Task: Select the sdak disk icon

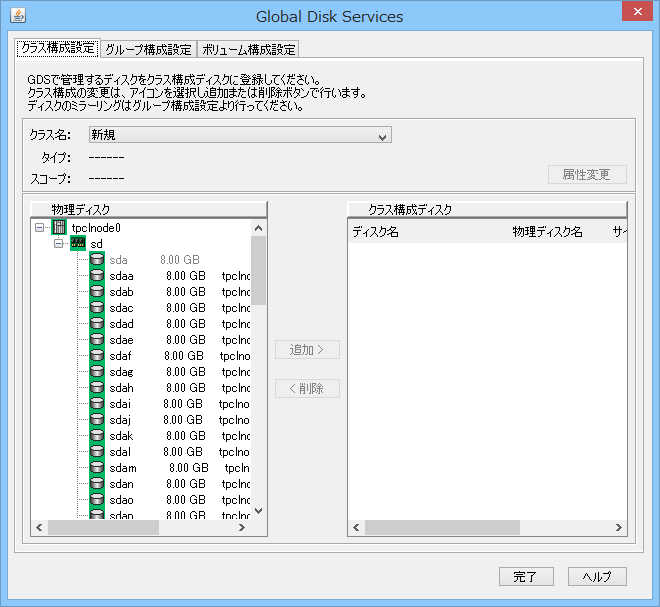Action: (97, 435)
